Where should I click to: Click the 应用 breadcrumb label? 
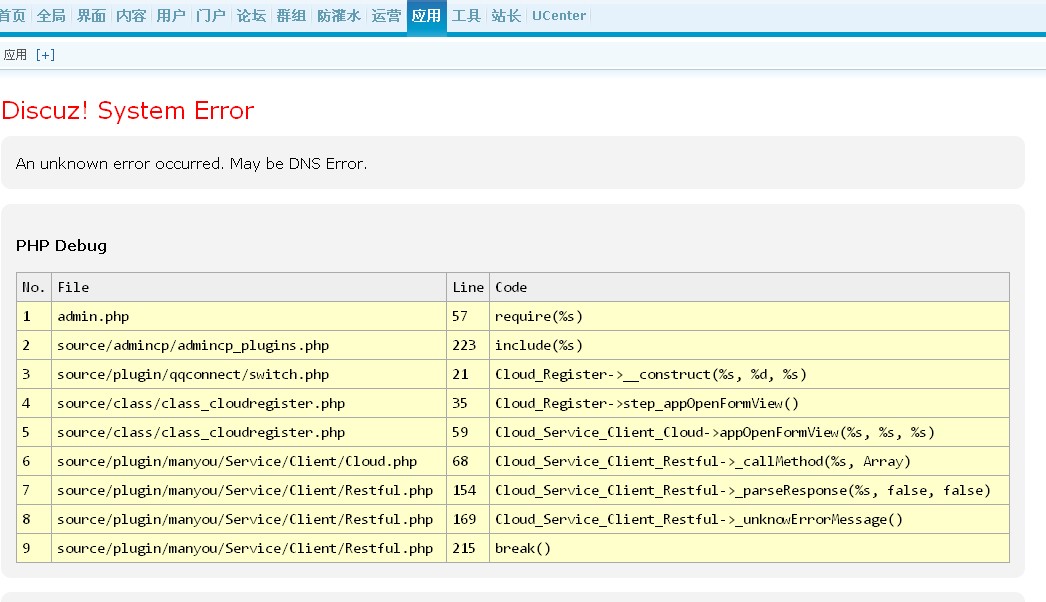click(x=15, y=55)
